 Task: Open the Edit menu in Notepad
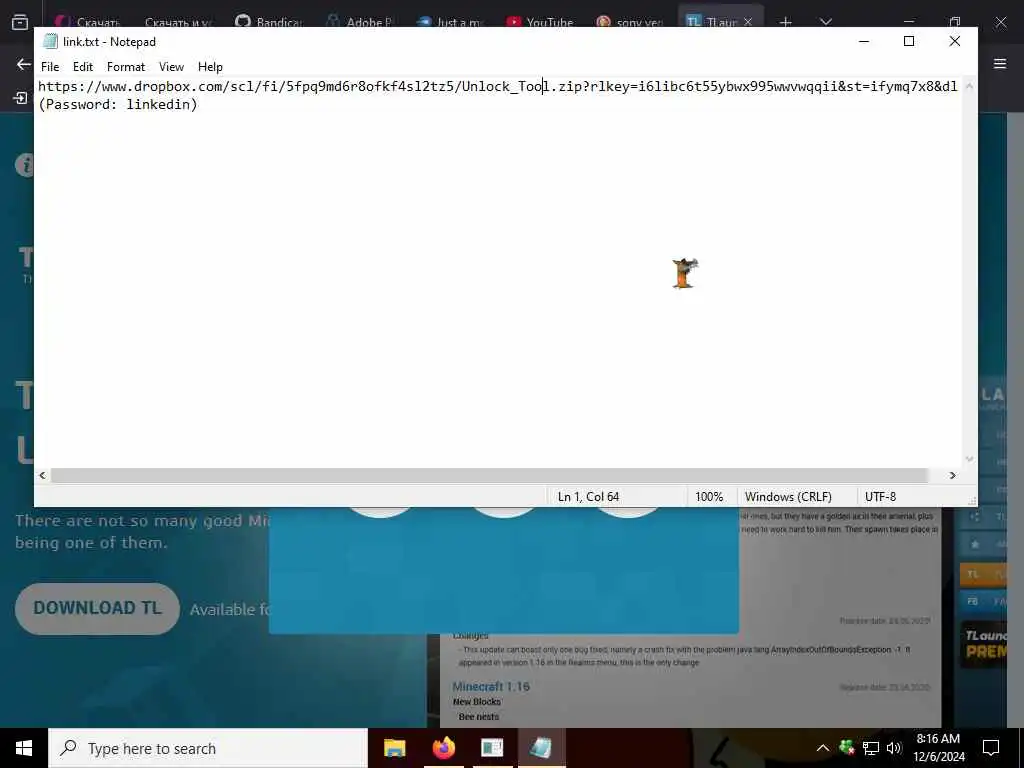pos(83,67)
